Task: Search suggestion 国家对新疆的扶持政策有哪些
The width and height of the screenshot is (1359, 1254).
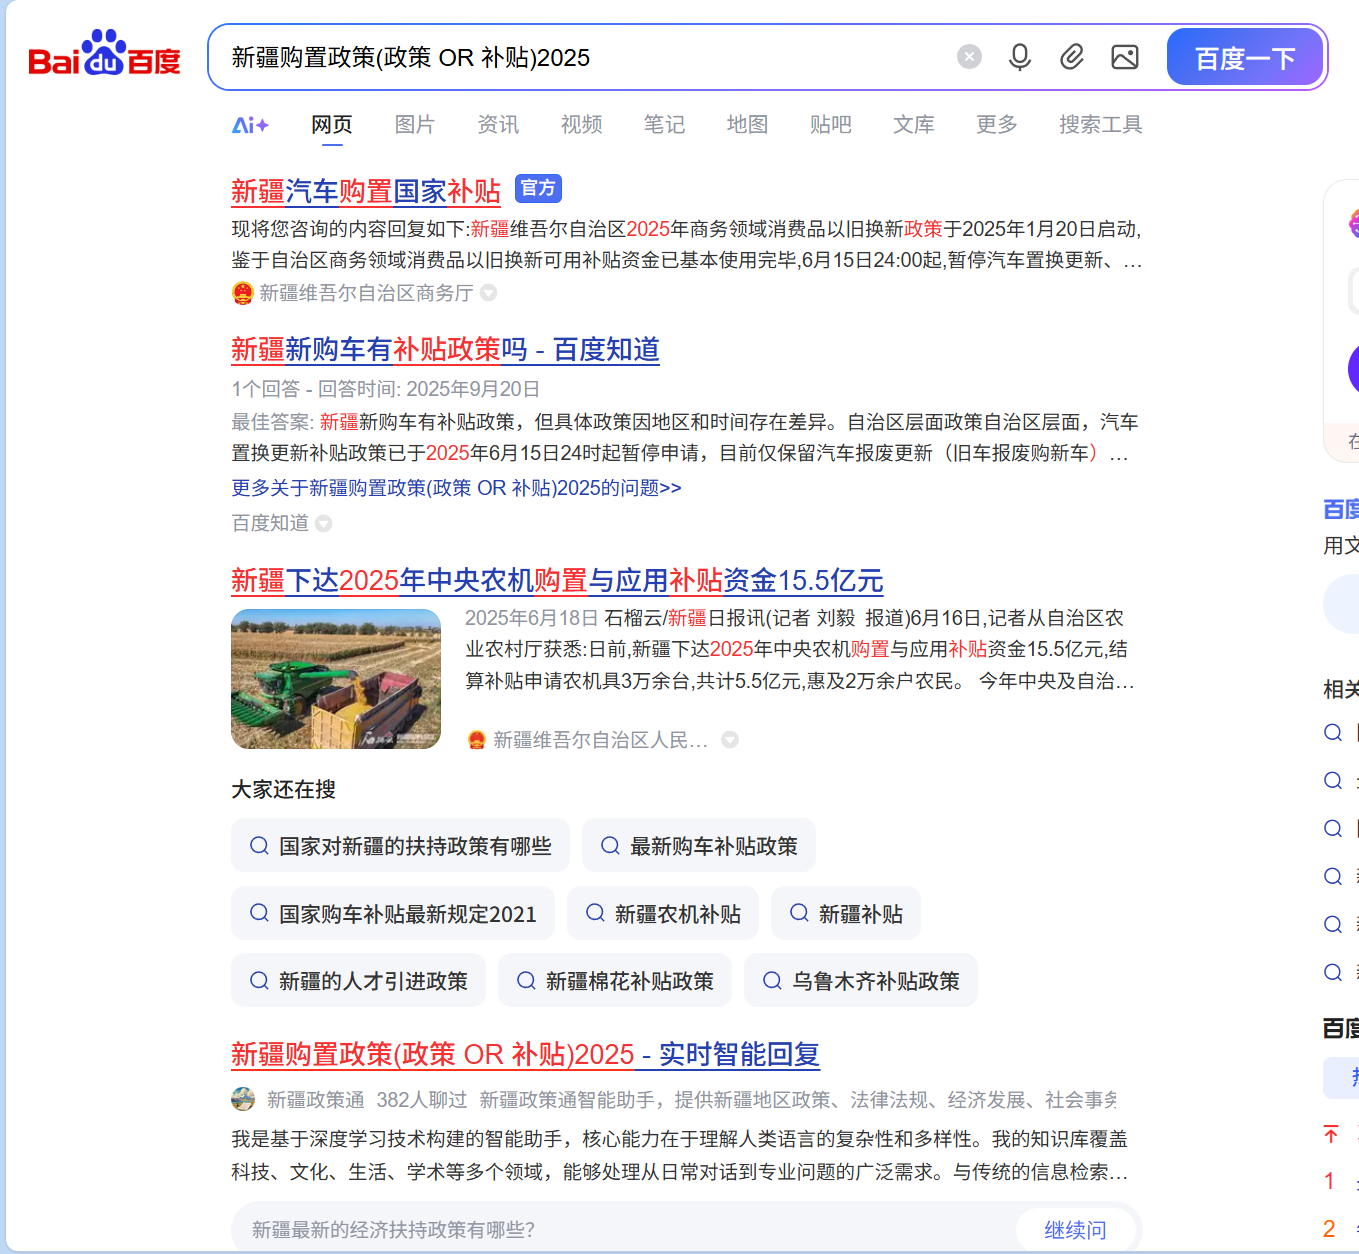Action: point(400,846)
